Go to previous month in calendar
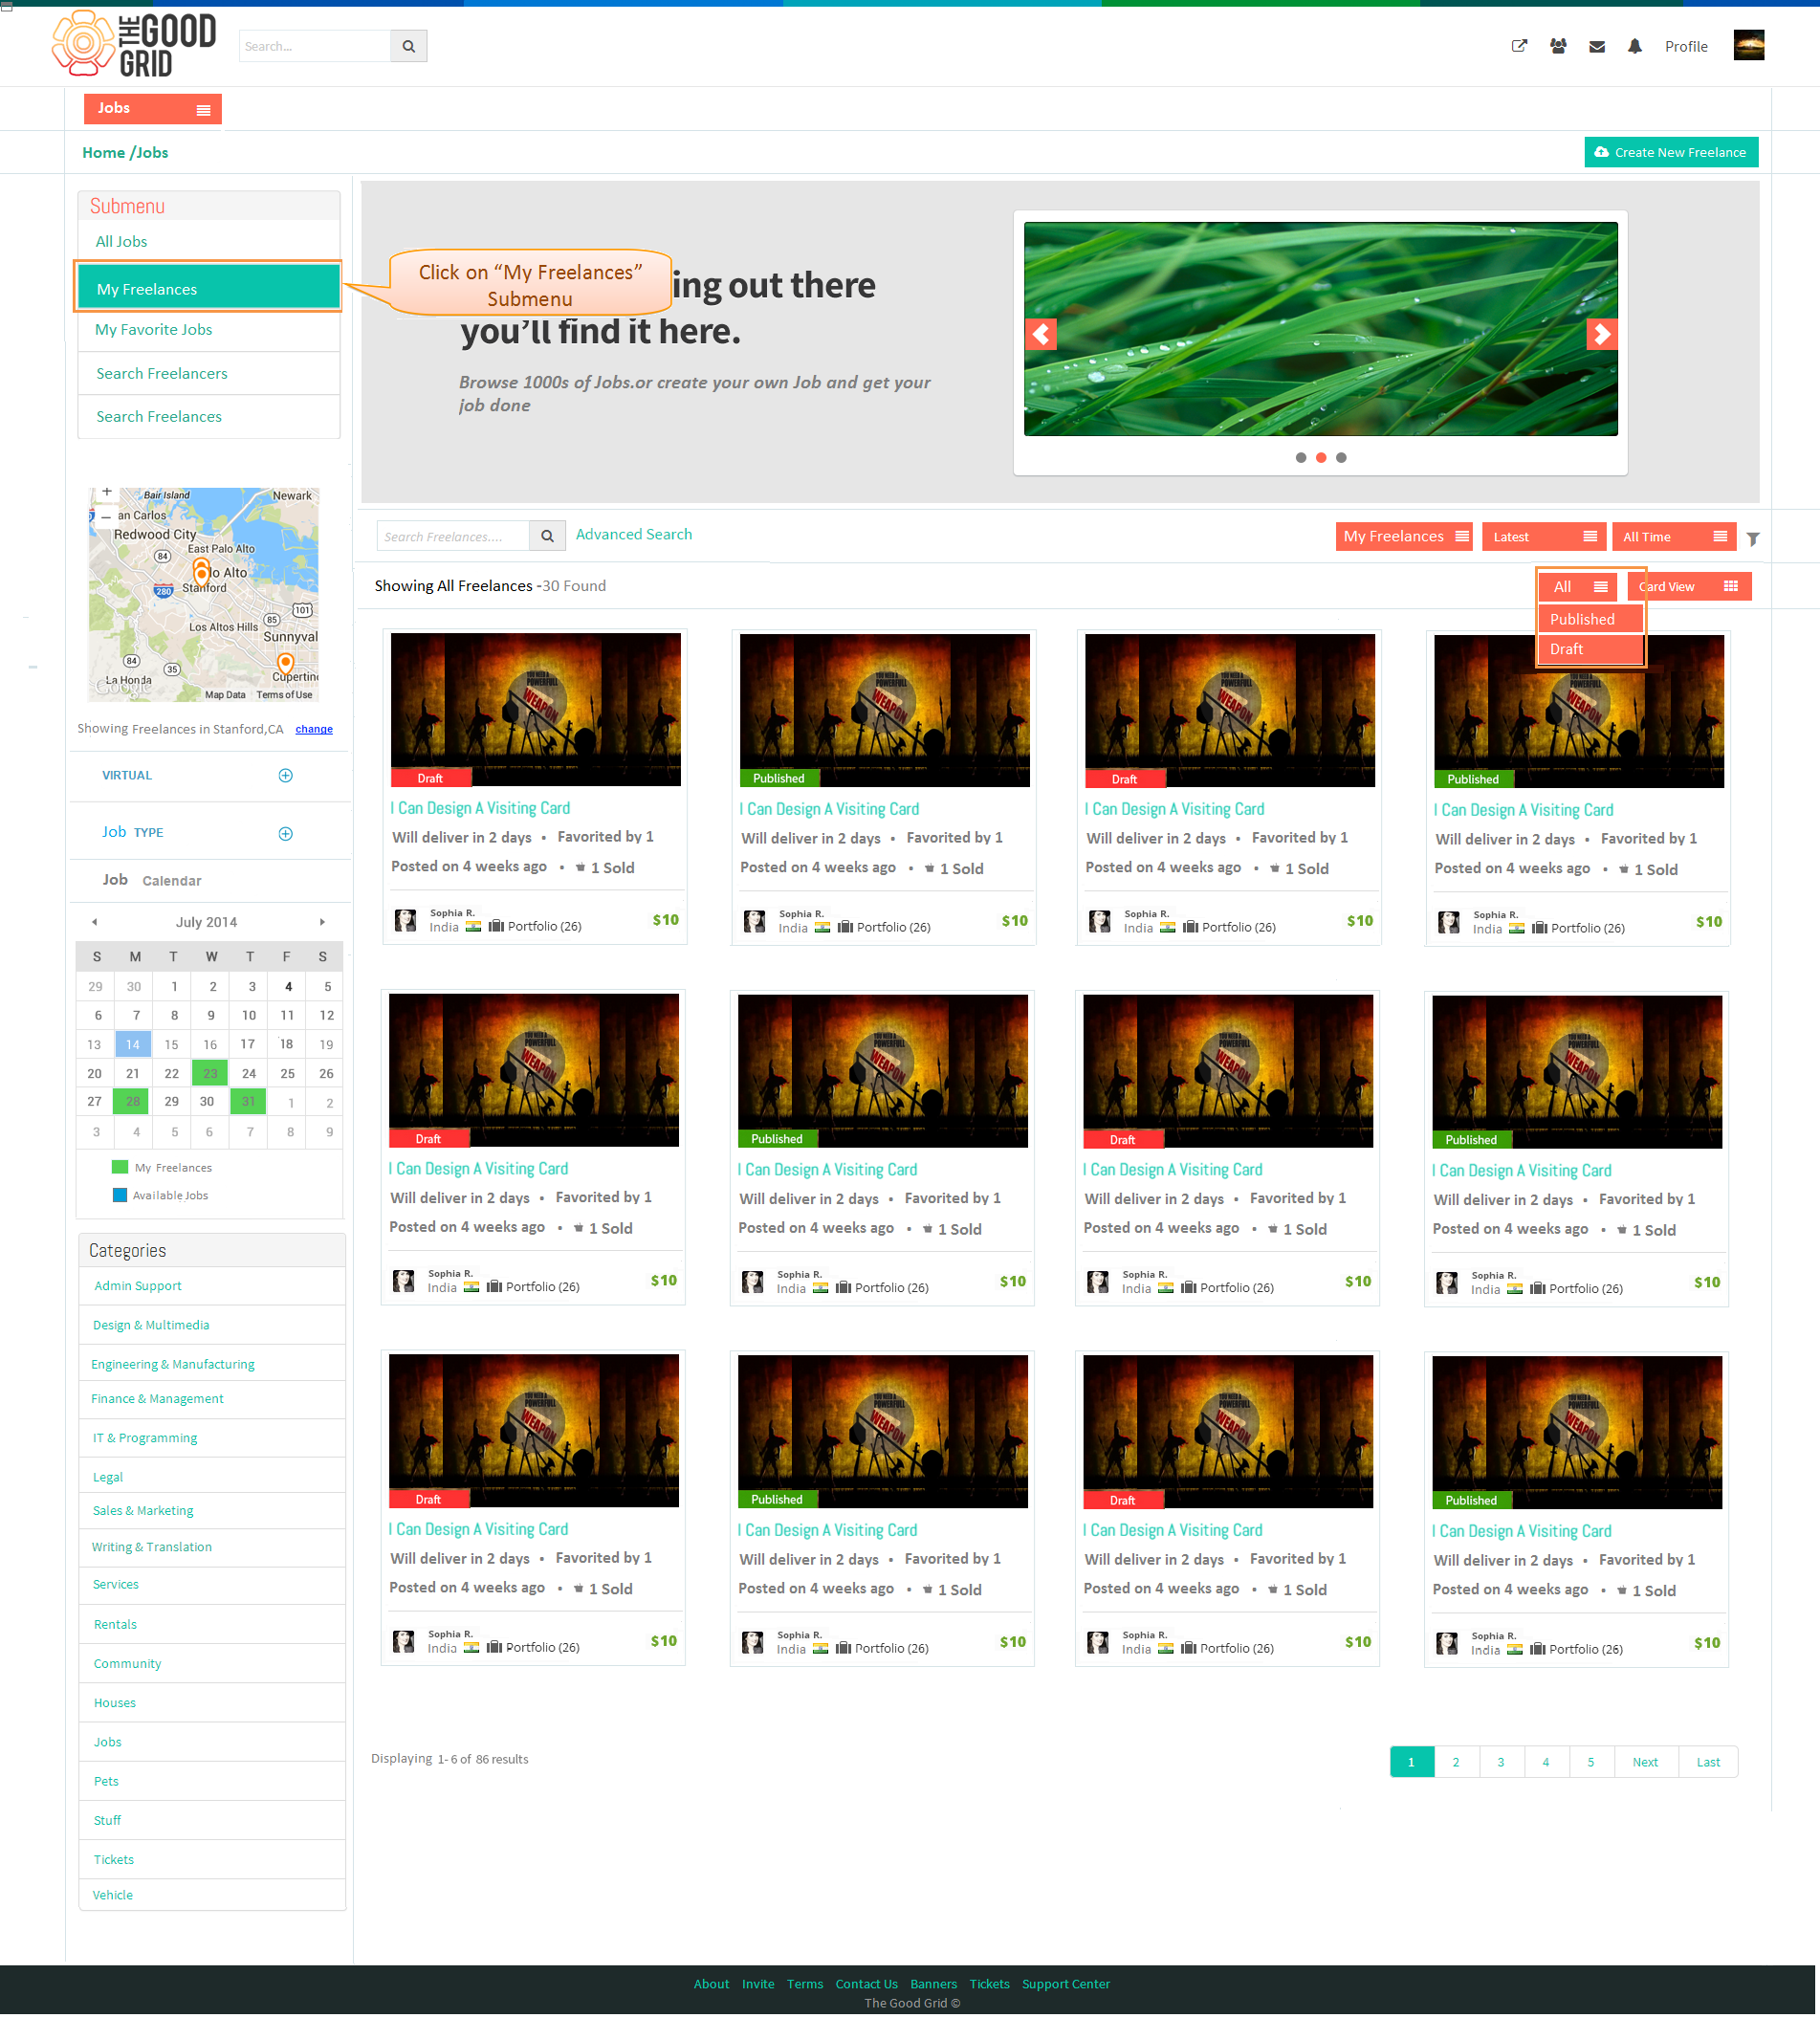Viewport: 1820px width, 2018px height. coord(95,922)
